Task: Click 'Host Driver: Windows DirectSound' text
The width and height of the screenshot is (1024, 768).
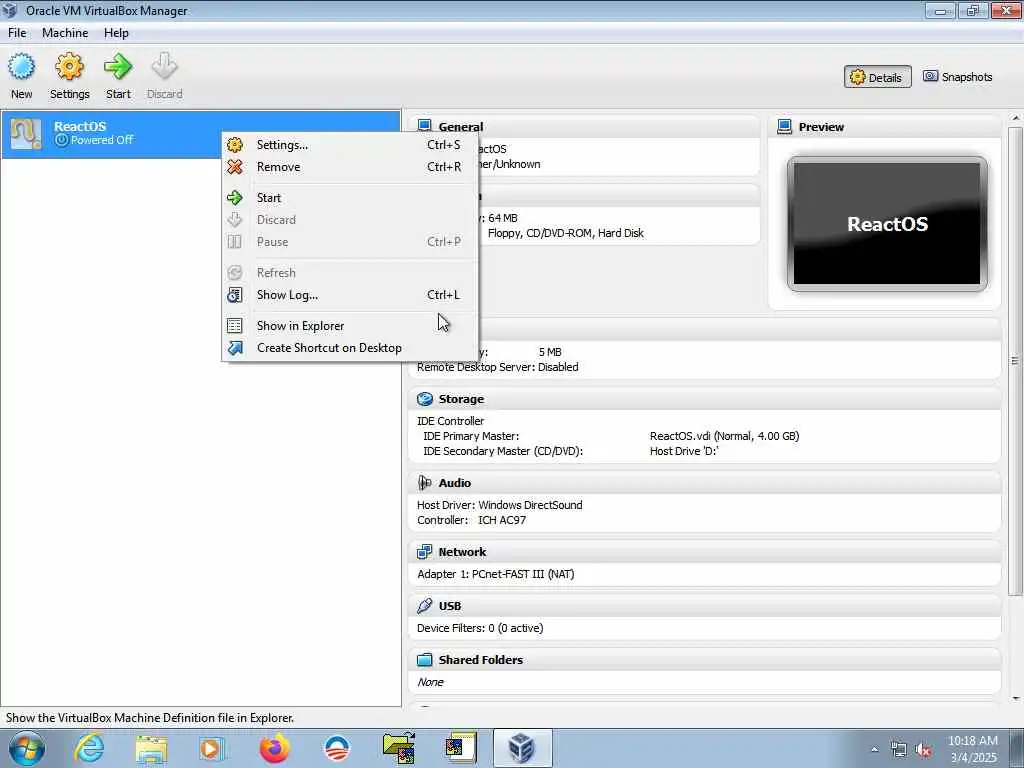Action: 500,505
